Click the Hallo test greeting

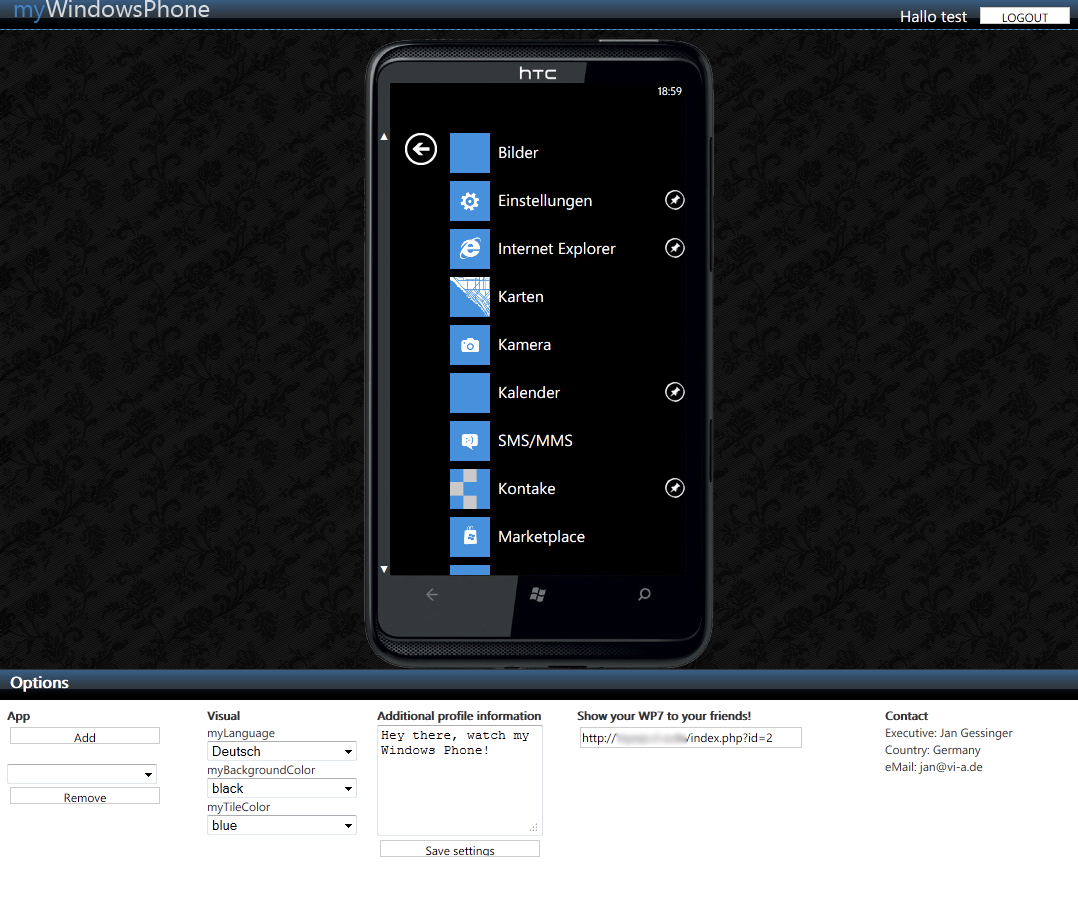pyautogui.click(x=933, y=16)
